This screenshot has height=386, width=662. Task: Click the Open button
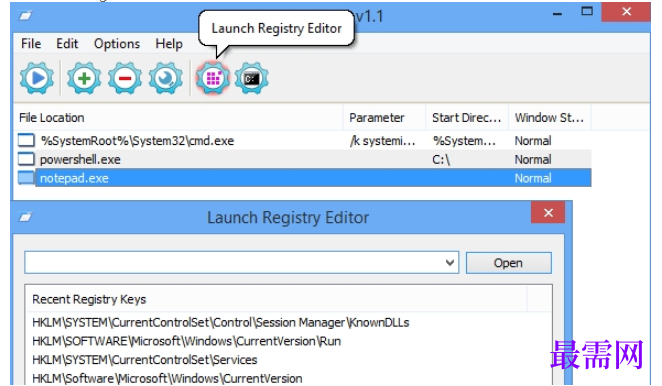(x=508, y=263)
